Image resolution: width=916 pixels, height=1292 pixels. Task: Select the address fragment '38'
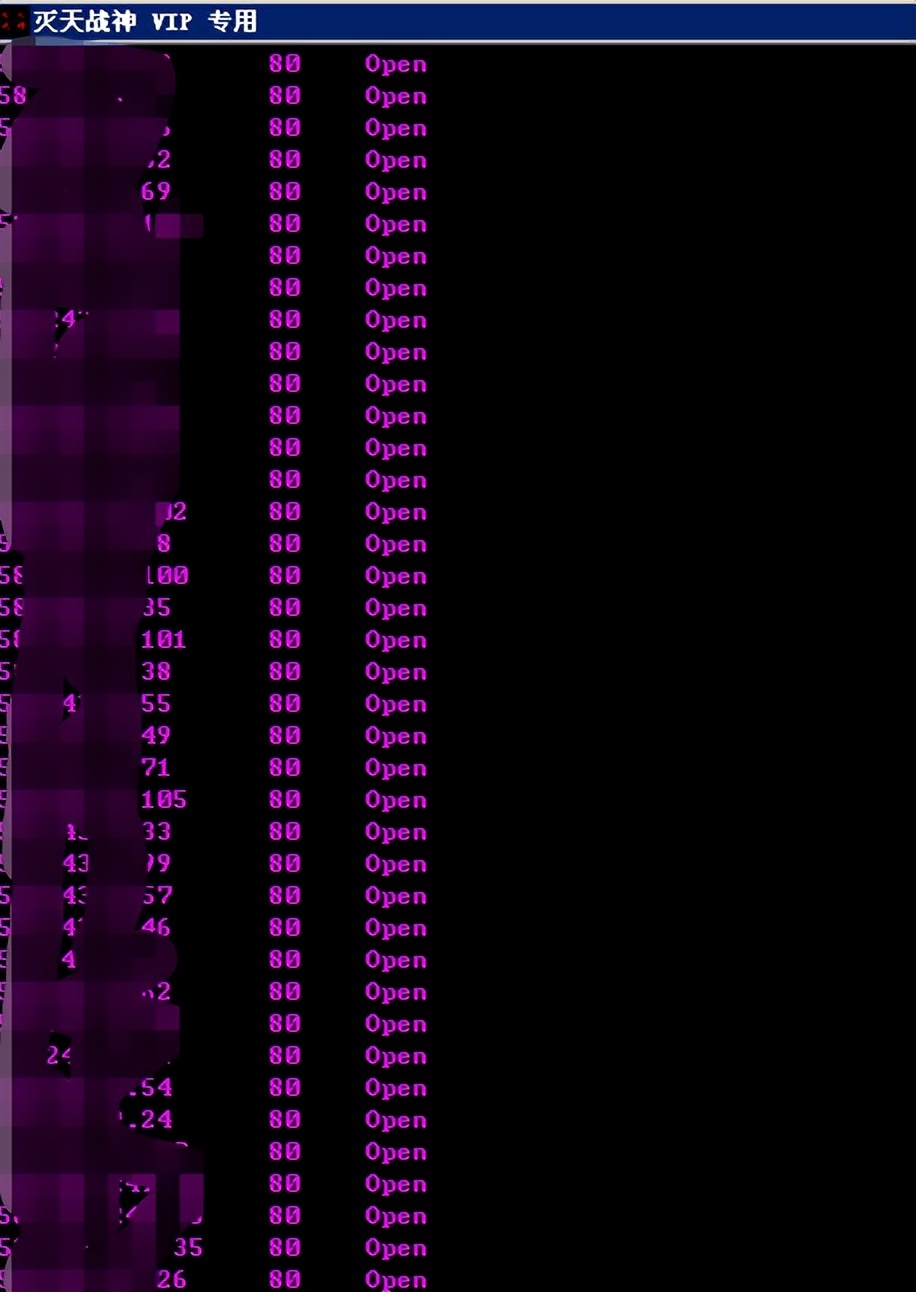(x=156, y=672)
